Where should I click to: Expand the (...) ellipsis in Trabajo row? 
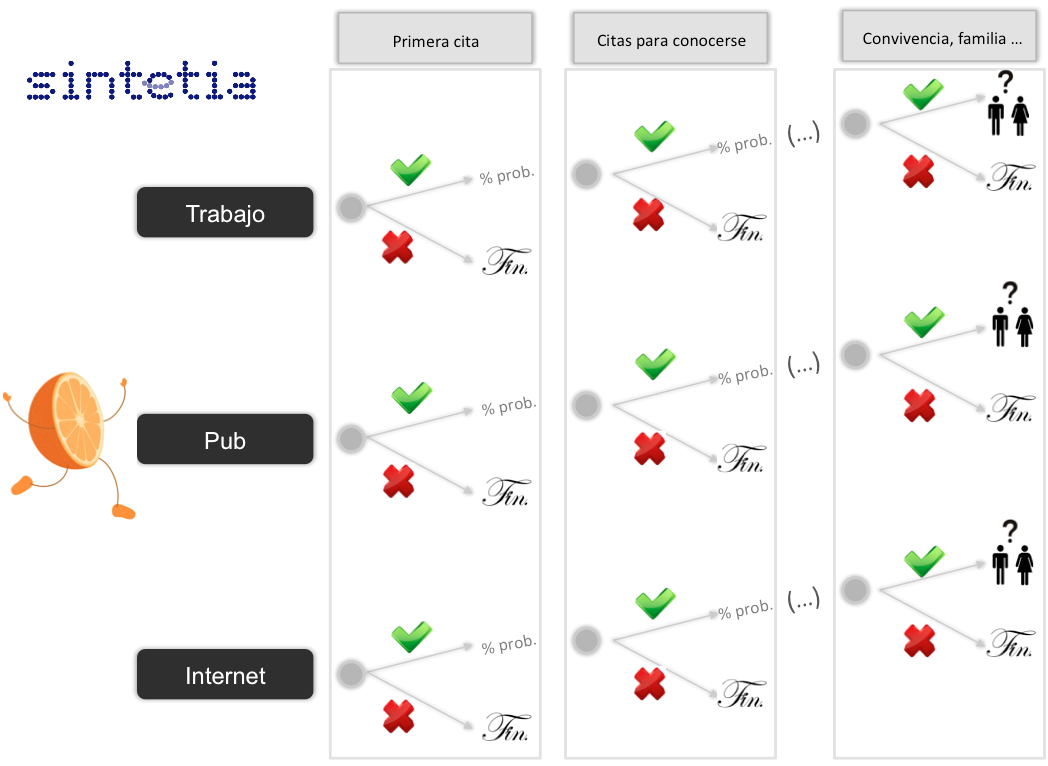pyautogui.click(x=803, y=134)
